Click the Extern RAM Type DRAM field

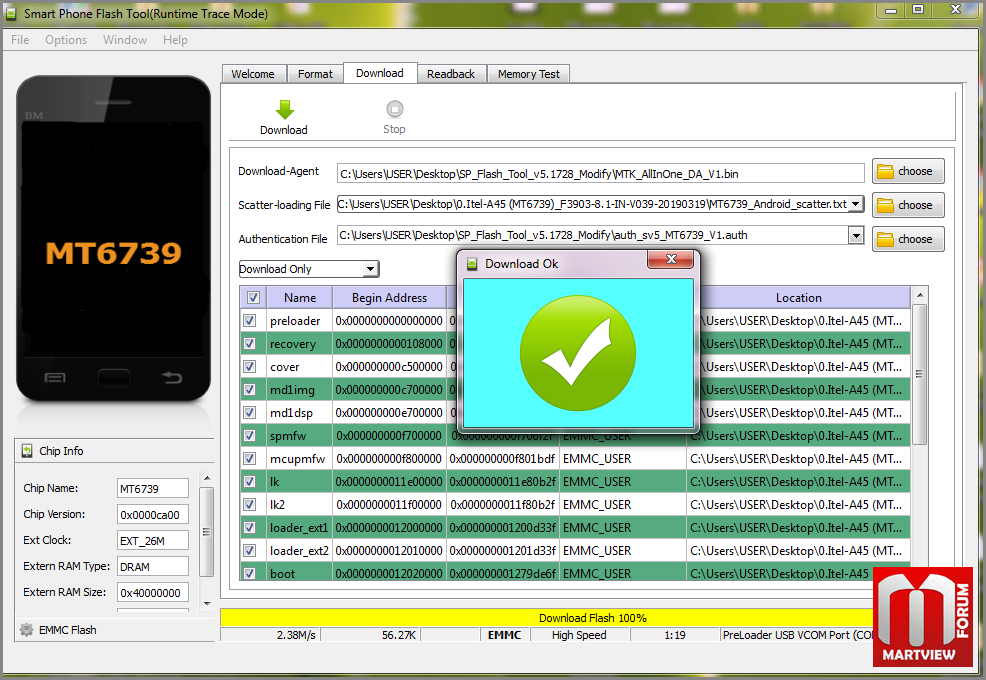click(153, 567)
